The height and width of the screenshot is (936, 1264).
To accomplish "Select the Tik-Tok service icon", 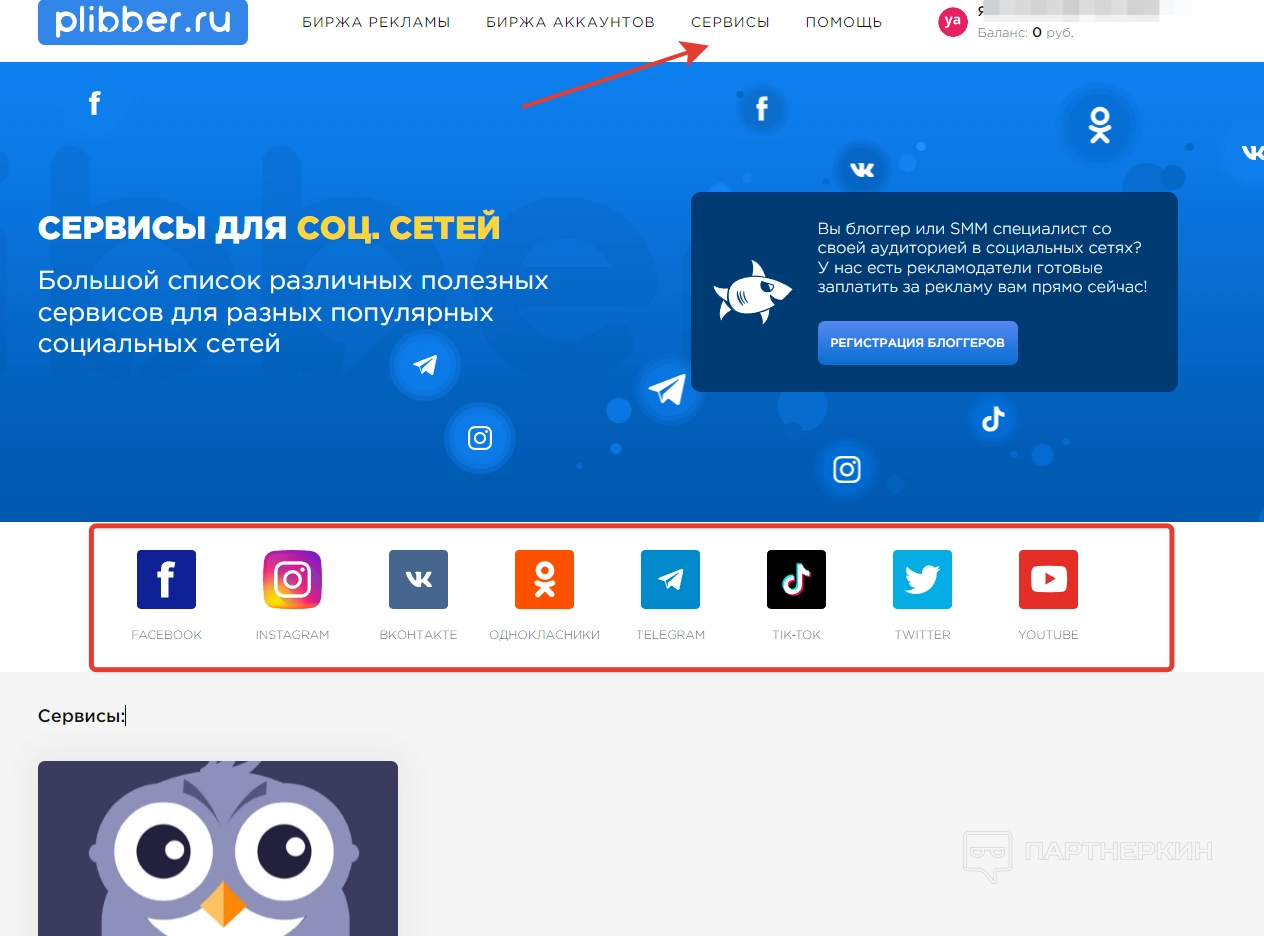I will (796, 579).
